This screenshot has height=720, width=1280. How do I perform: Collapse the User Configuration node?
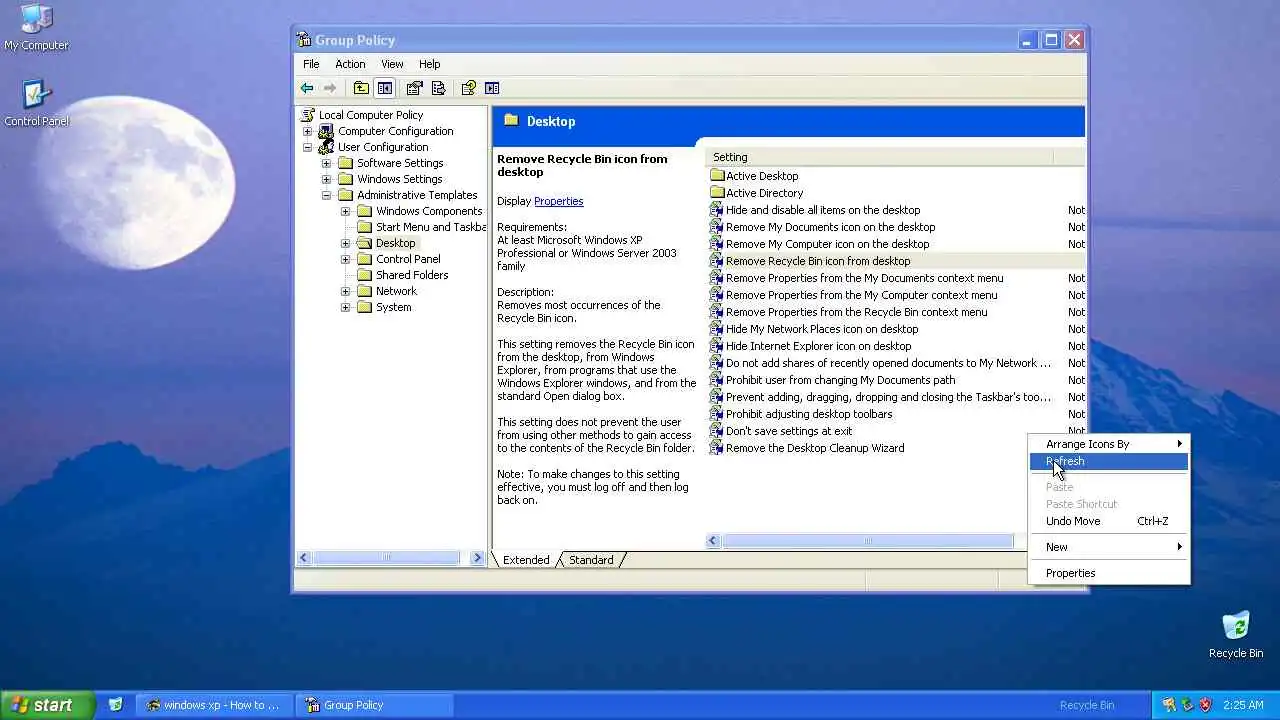coord(308,147)
